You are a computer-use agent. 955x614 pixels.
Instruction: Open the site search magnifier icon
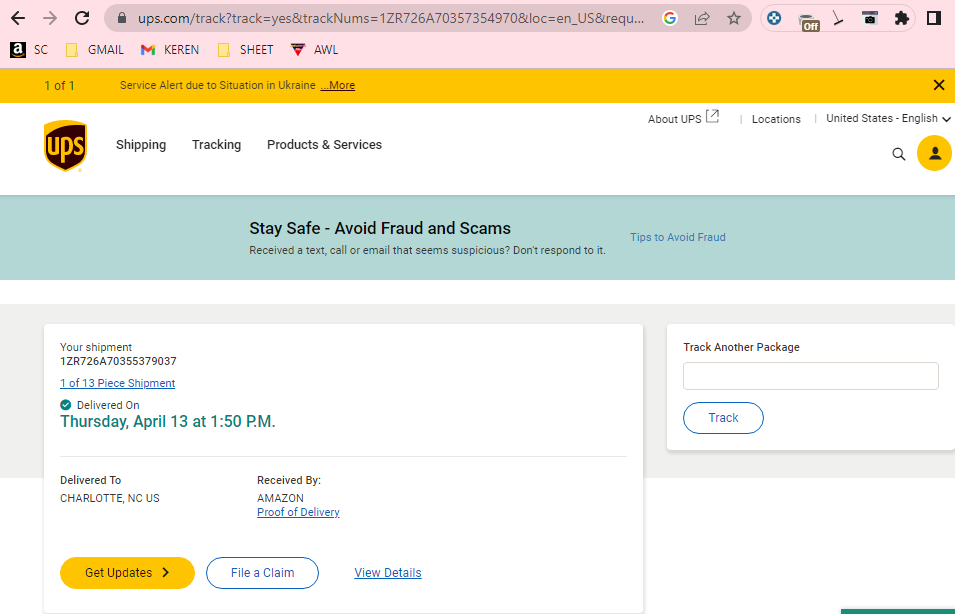tap(898, 154)
